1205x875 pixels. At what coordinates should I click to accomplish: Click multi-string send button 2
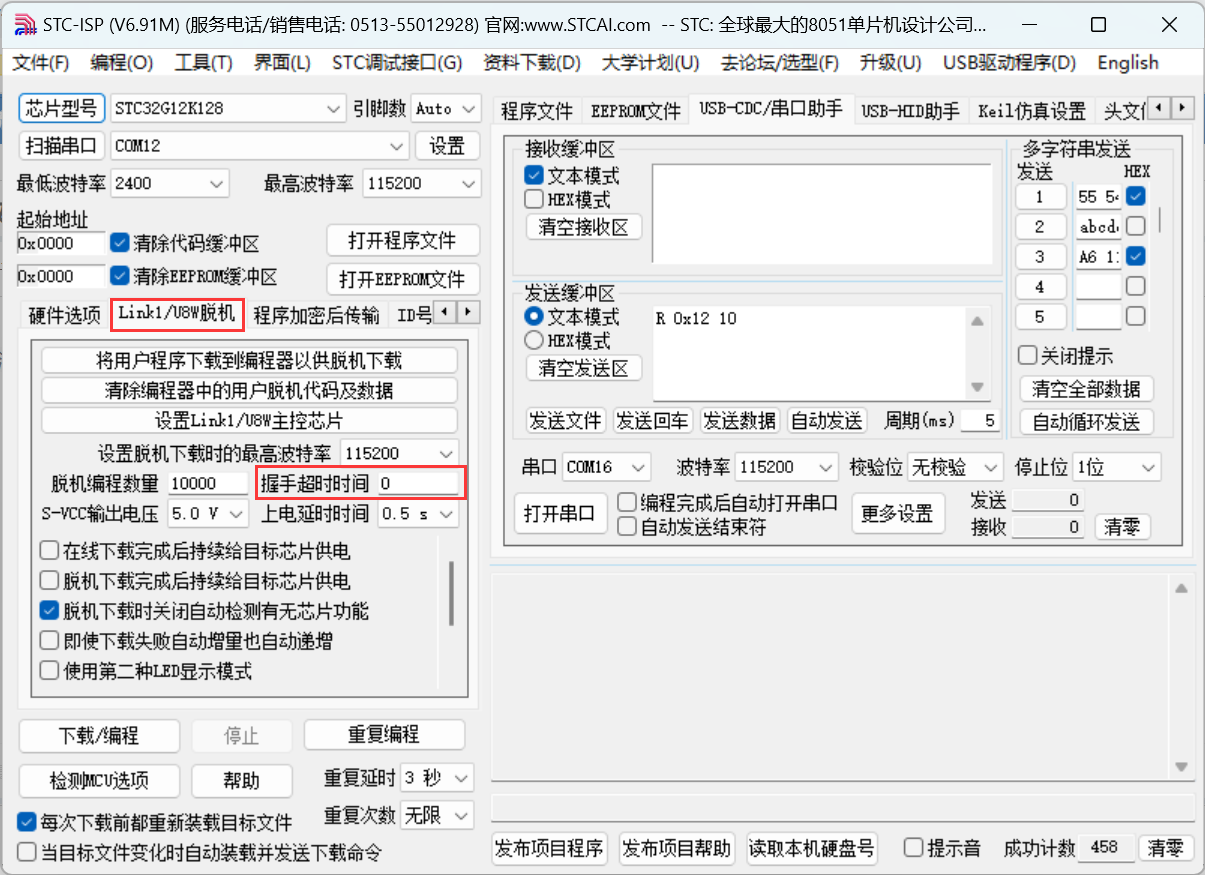pyautogui.click(x=1040, y=227)
